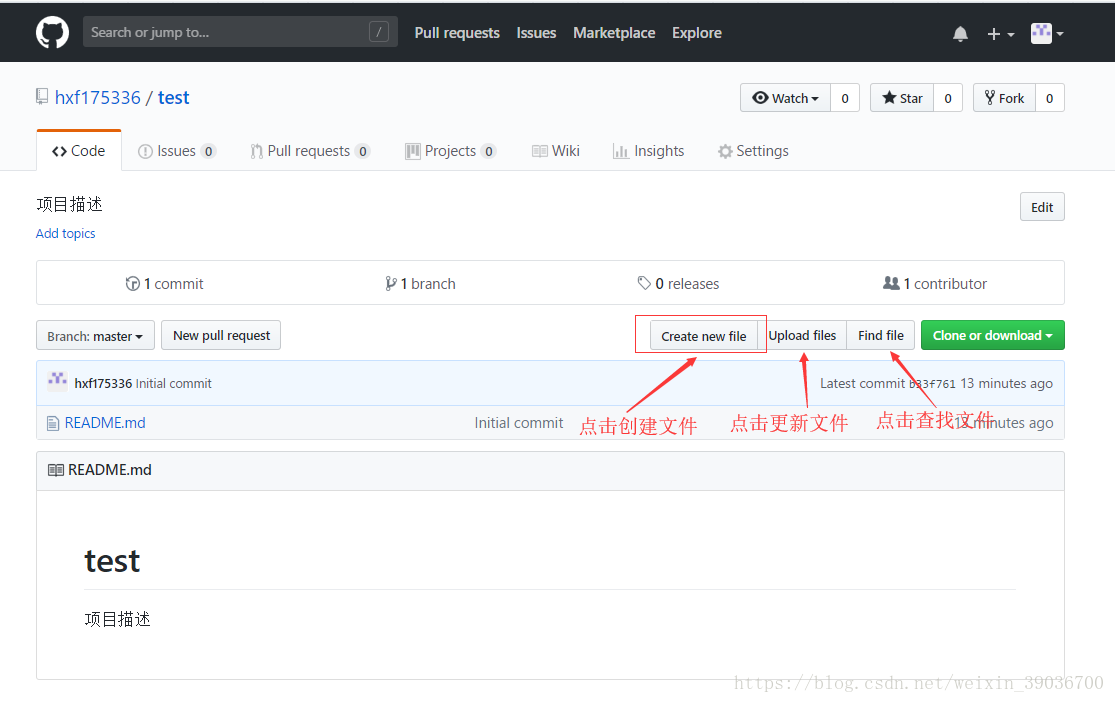Click the watchers count next to Watch
The image size is (1115, 703).
point(845,98)
